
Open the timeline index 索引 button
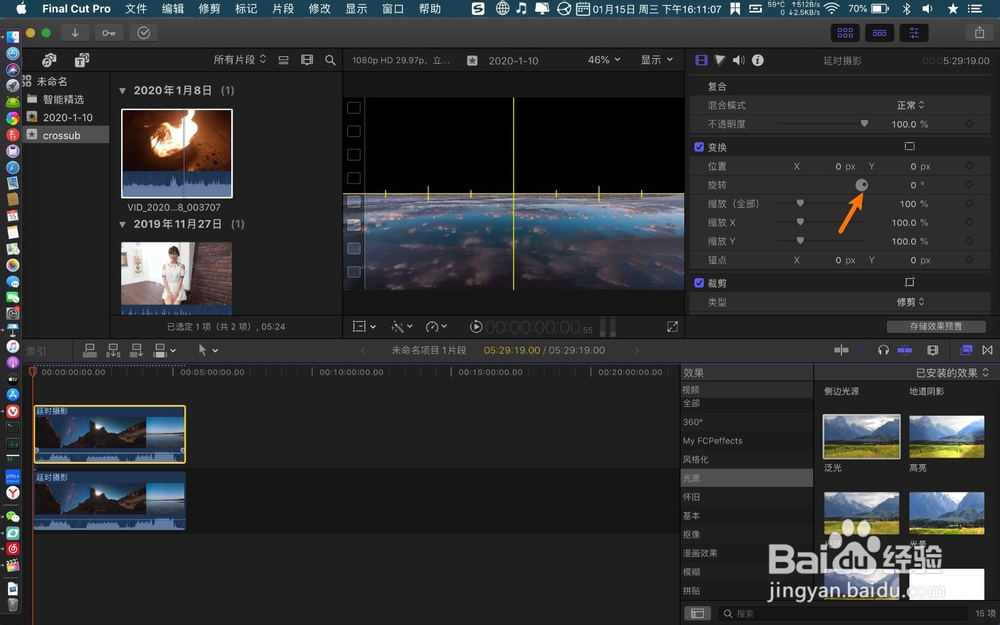pyautogui.click(x=38, y=350)
